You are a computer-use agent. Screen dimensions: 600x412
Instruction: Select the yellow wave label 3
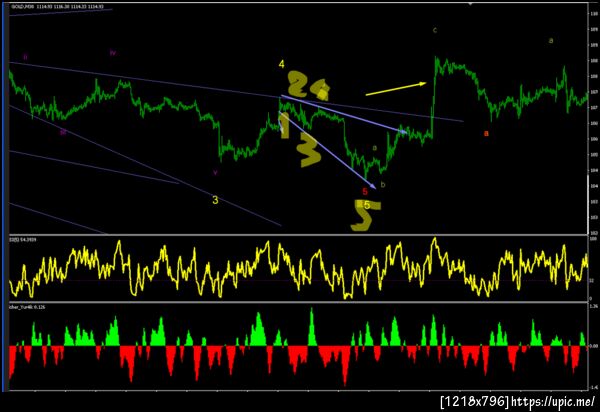(x=215, y=200)
